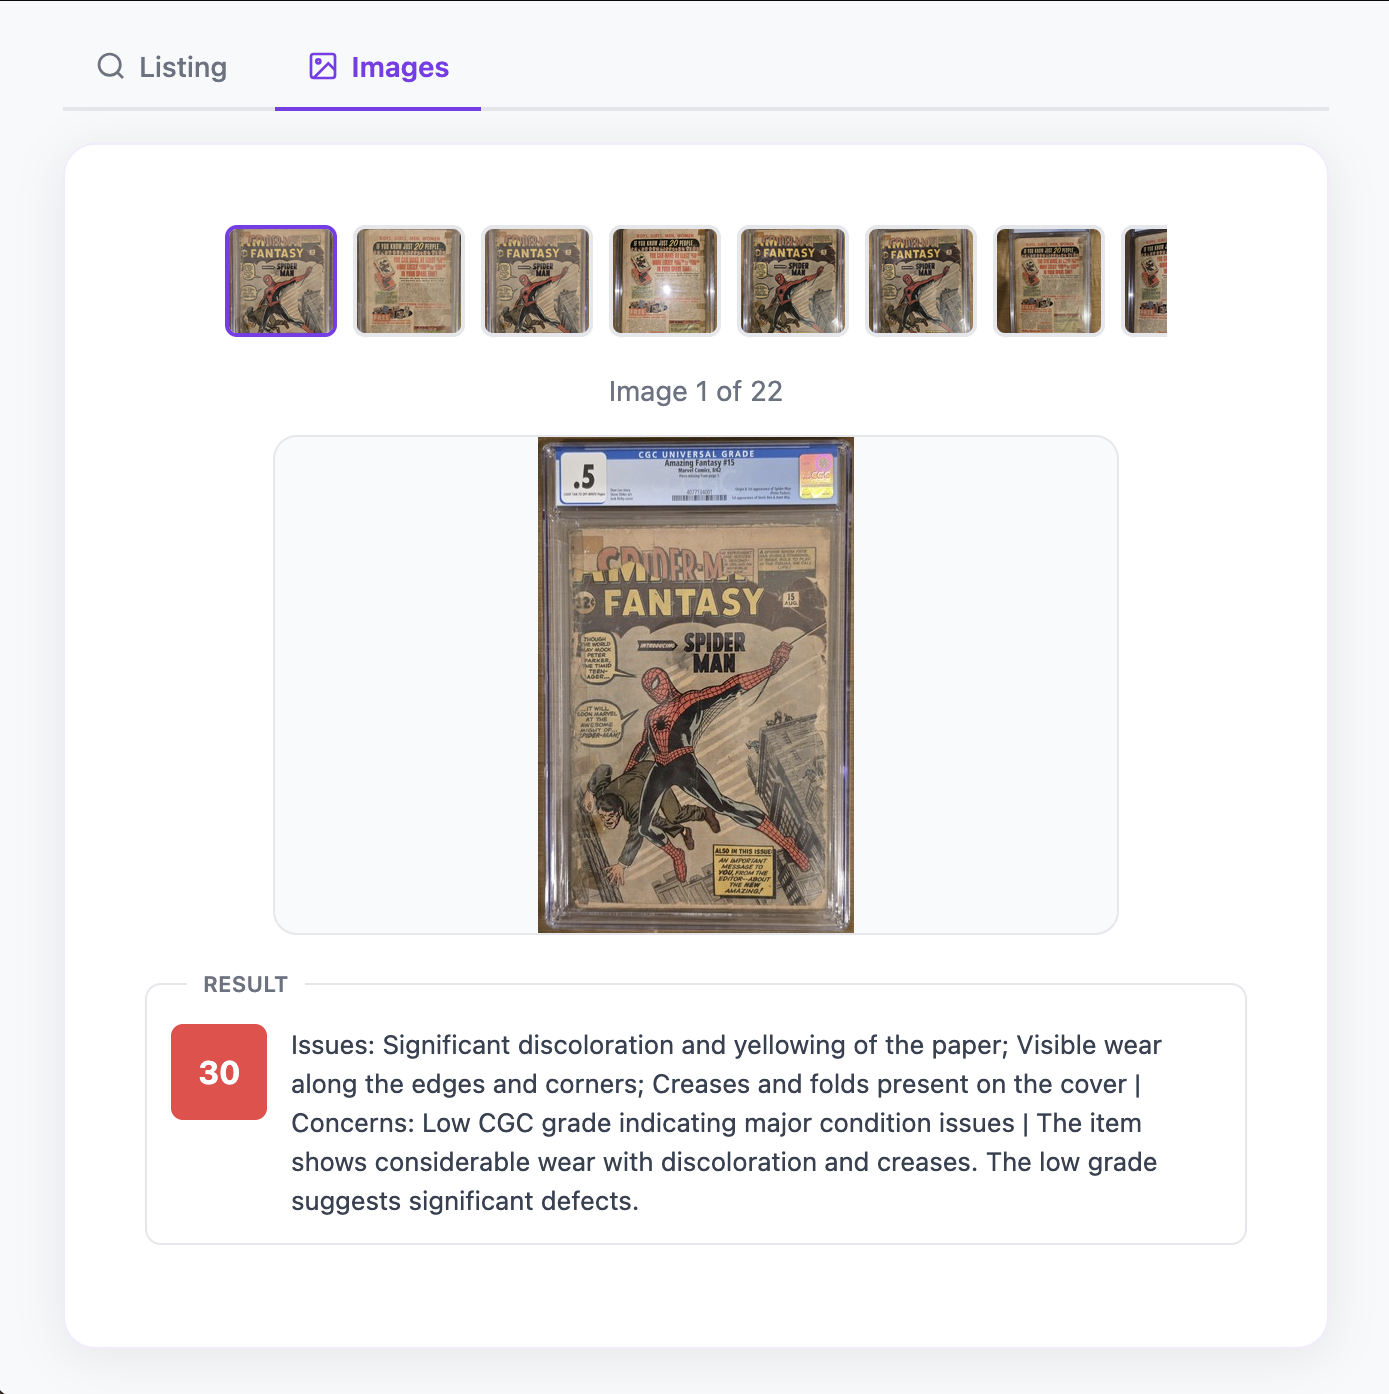Click the picture icon beside Images
The width and height of the screenshot is (1389, 1394).
pyautogui.click(x=323, y=66)
